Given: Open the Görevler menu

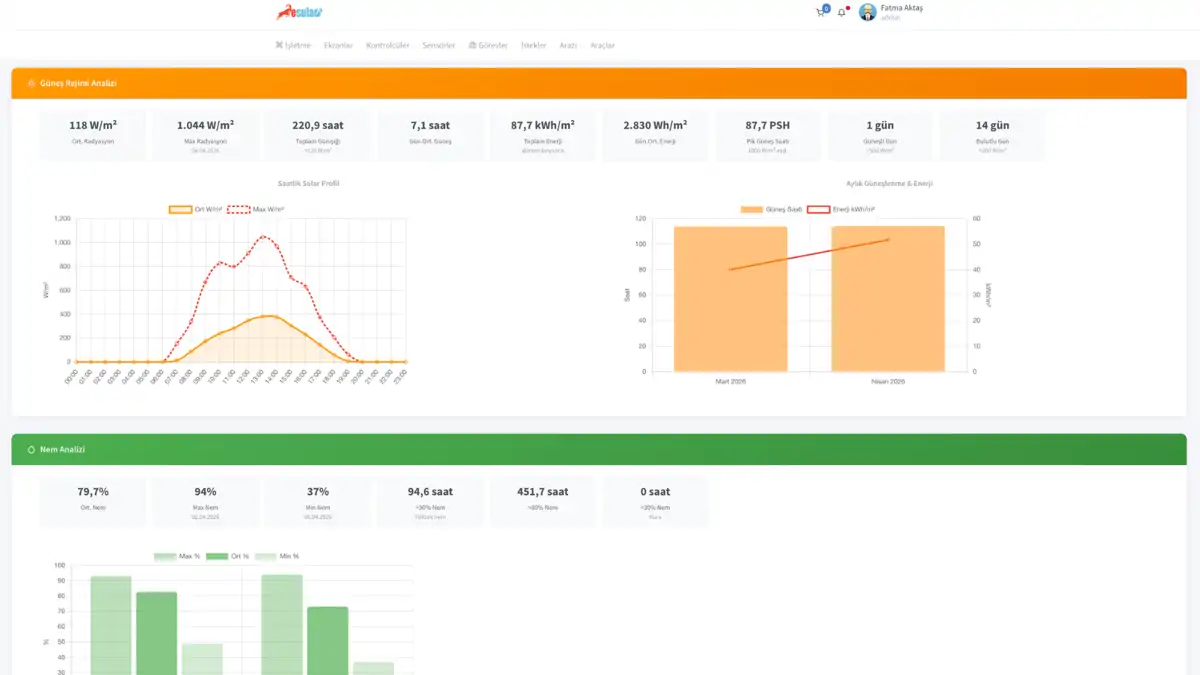Looking at the screenshot, I should tap(488, 45).
